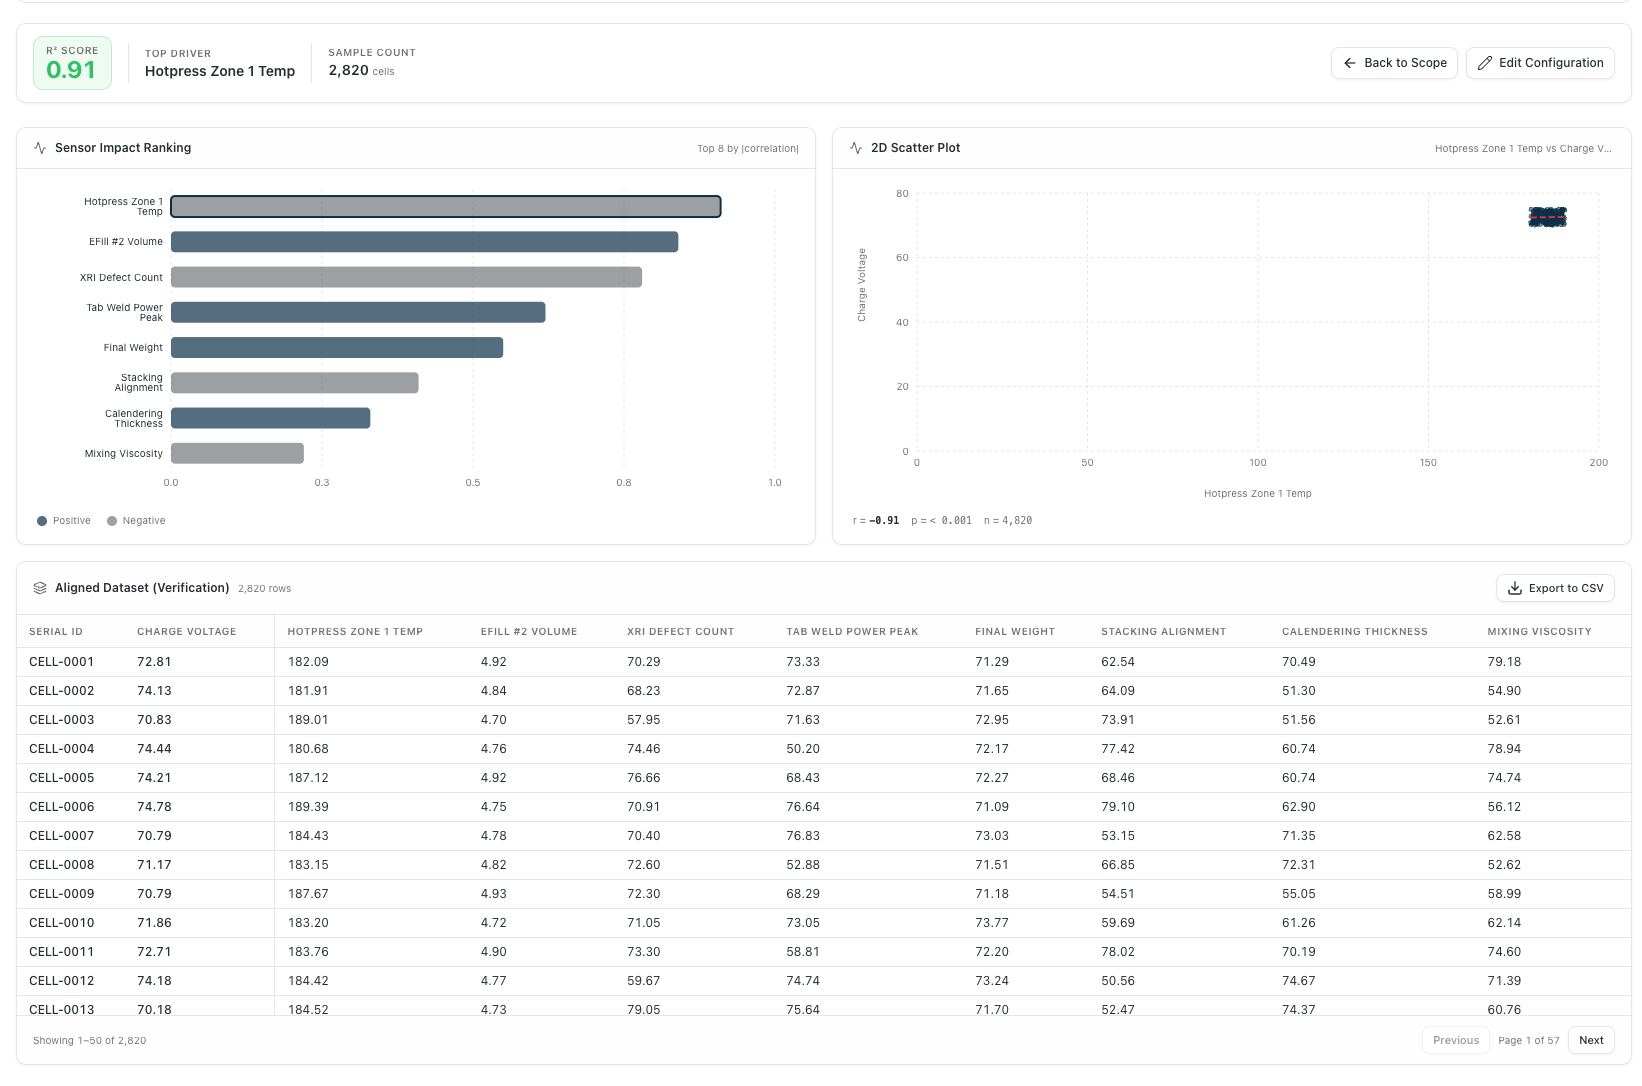Viewport: 1642px width, 1086px height.
Task: Click the Tab Weld Power Peak column header
Action: tap(852, 632)
